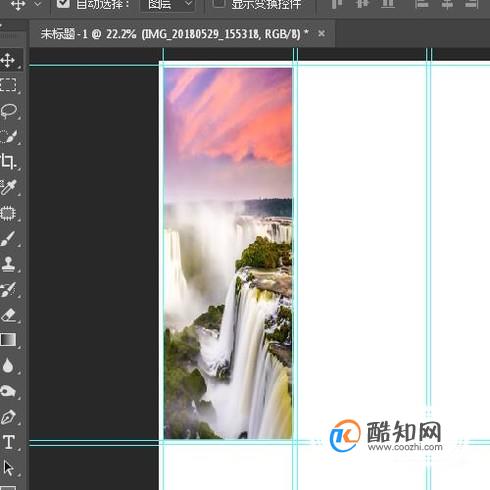Expand the move tool preset arrow
490x490 pixels.
(38, 4)
